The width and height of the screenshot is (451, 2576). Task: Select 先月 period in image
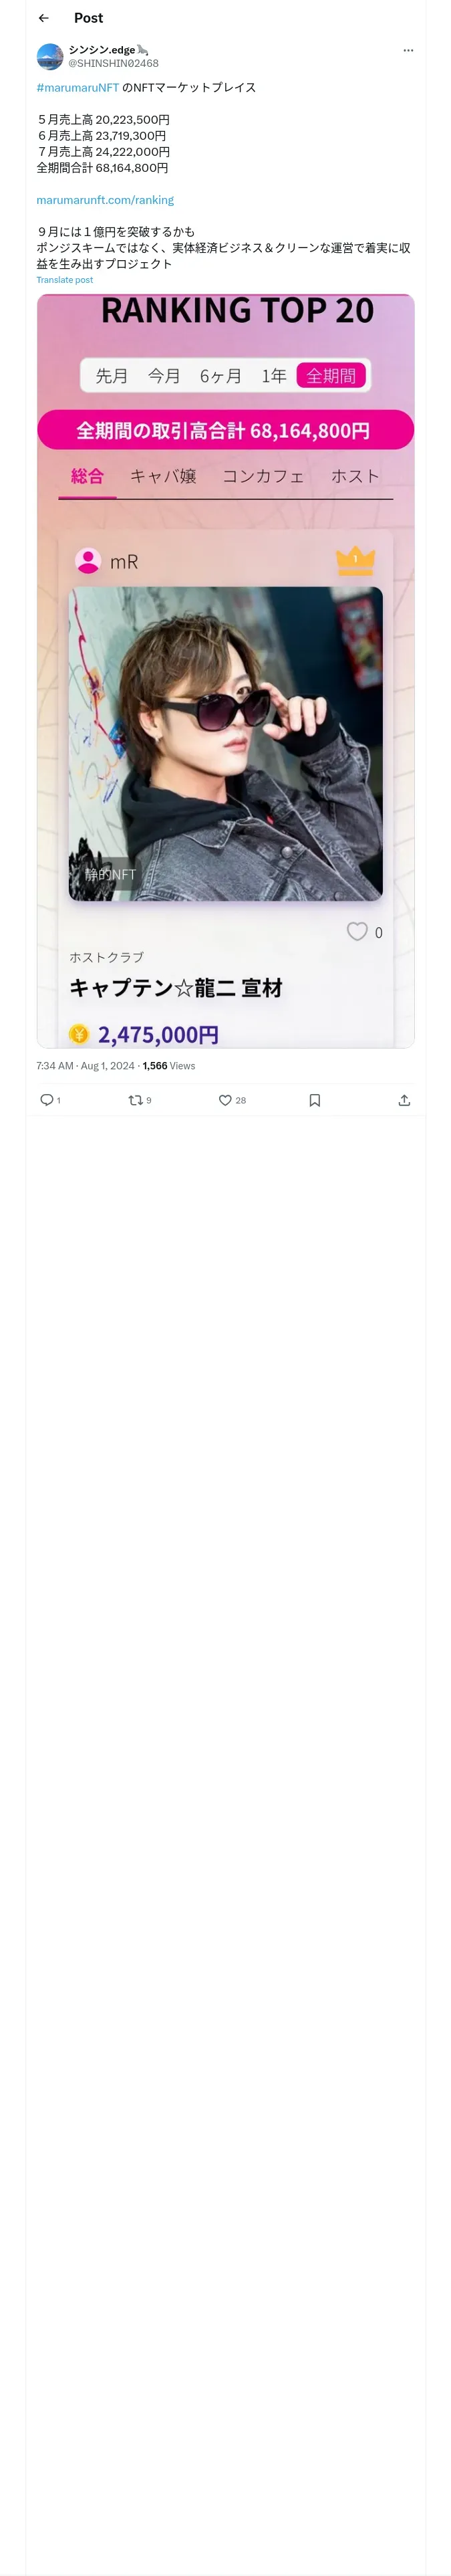coord(112,376)
